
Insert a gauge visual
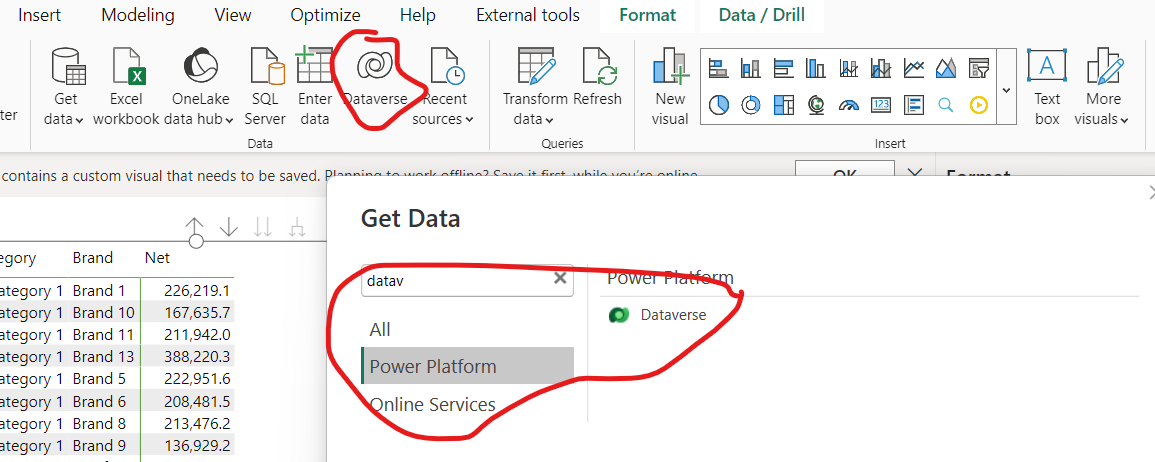tap(849, 105)
